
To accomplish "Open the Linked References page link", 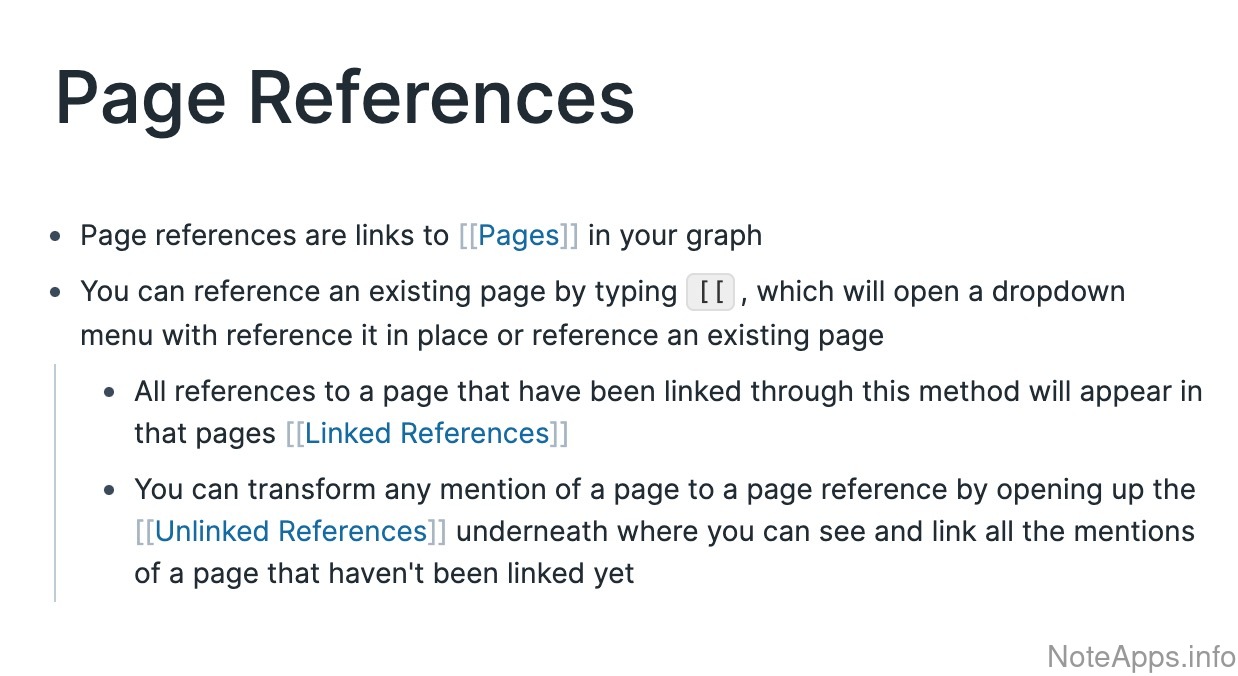I will coord(428,434).
